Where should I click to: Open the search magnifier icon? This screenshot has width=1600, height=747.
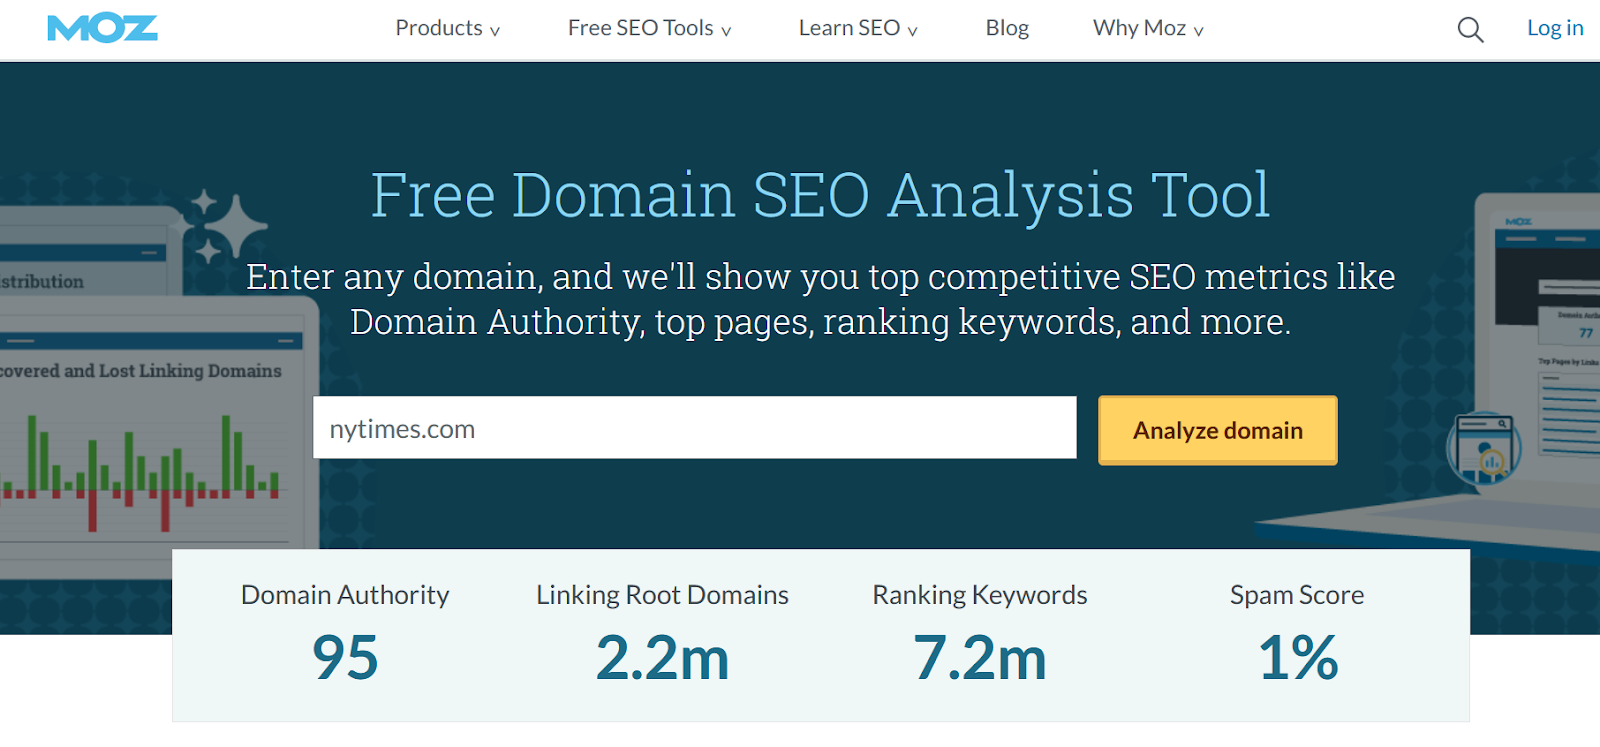[x=1470, y=29]
